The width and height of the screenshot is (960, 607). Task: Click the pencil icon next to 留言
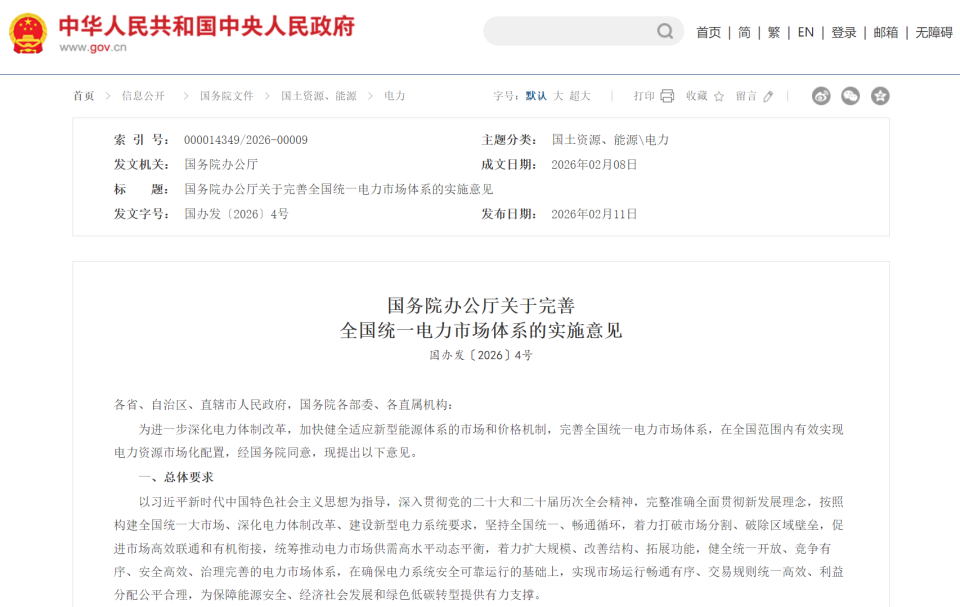[767, 96]
